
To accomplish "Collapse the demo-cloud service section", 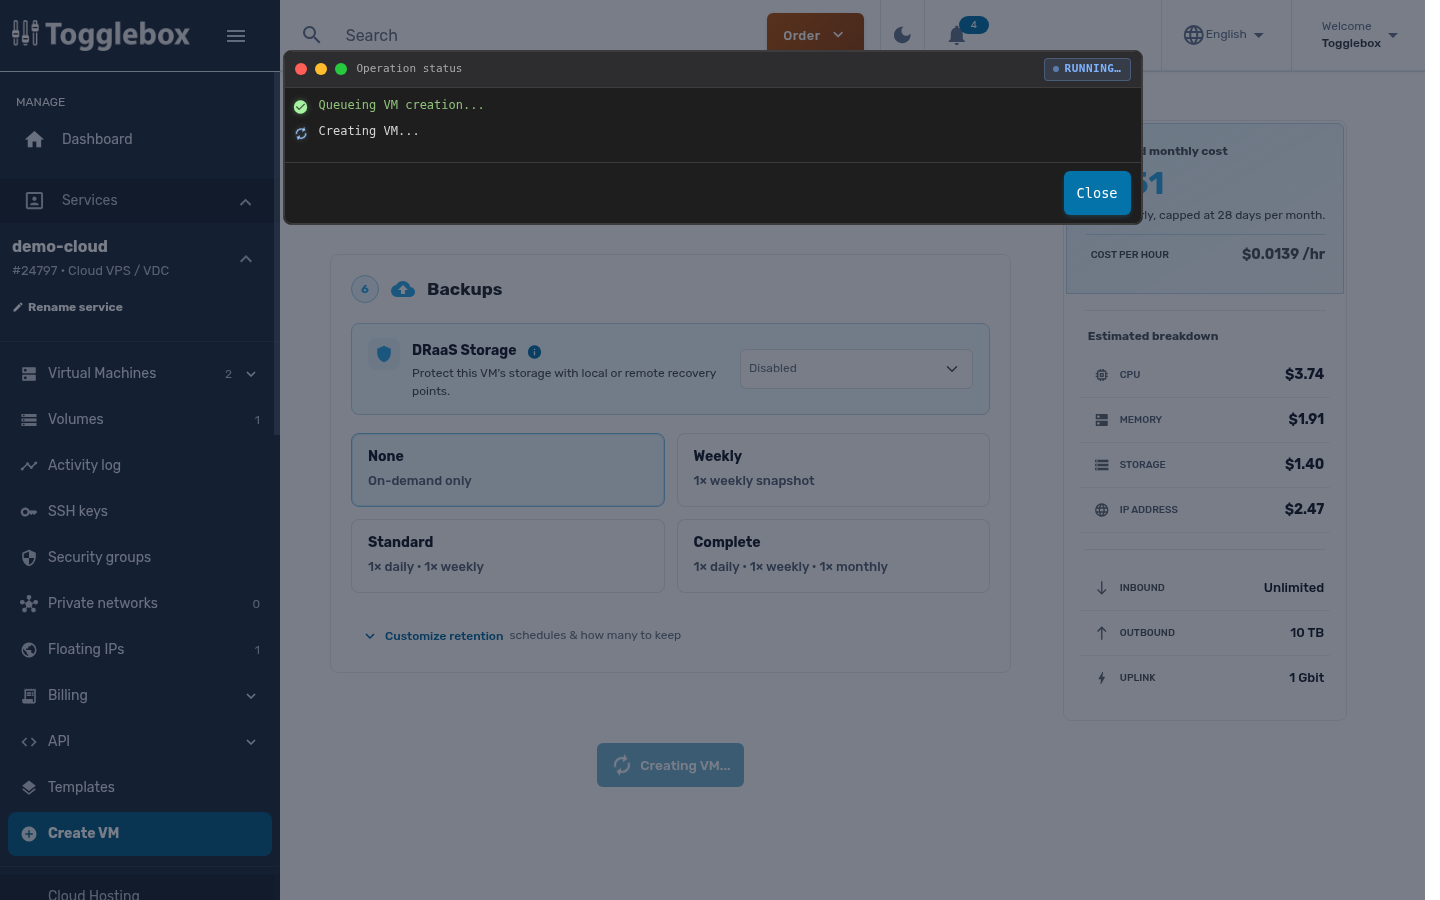I will 246,259.
